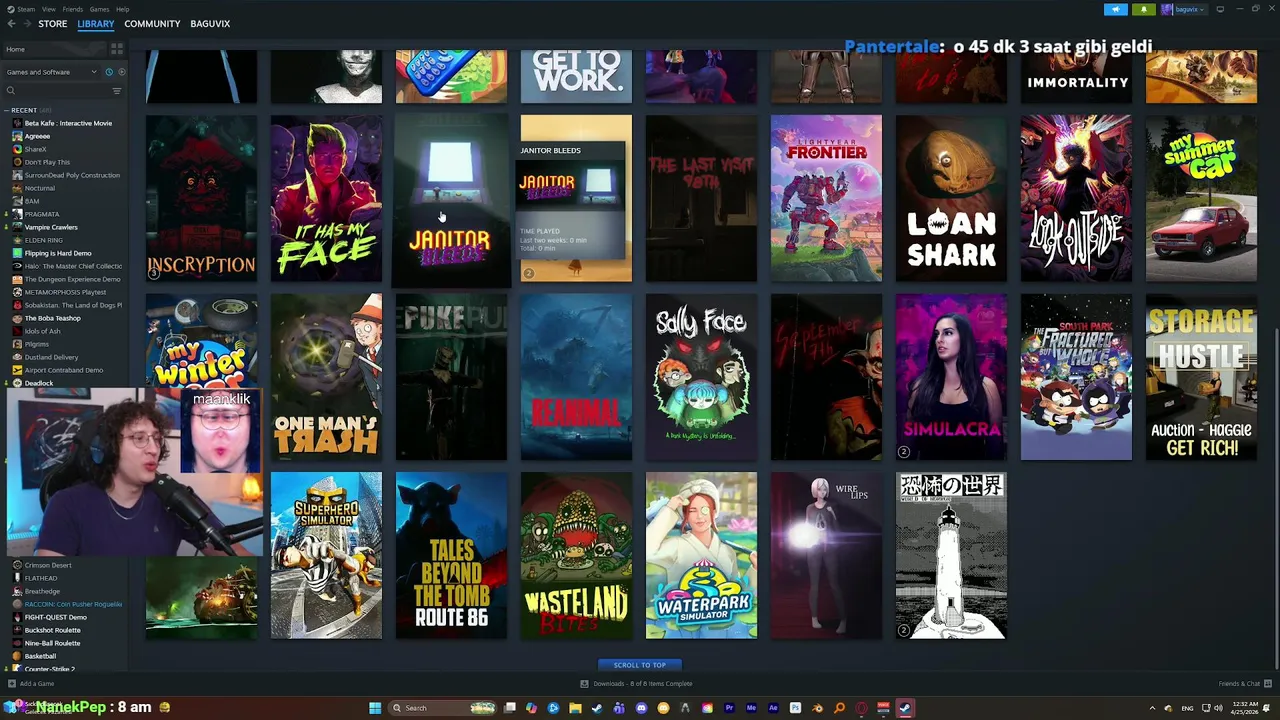Select Vampire Crawlers in the game list
This screenshot has width=1280, height=720.
pyautogui.click(x=51, y=227)
